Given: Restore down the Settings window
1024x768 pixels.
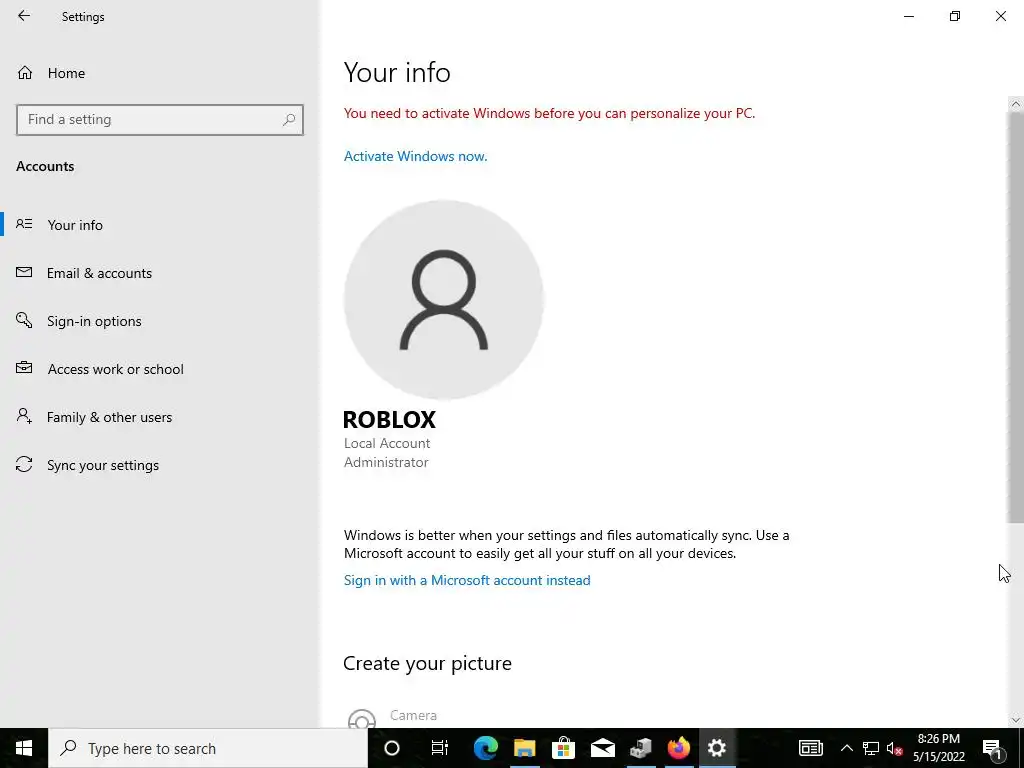Looking at the screenshot, I should coord(955,16).
